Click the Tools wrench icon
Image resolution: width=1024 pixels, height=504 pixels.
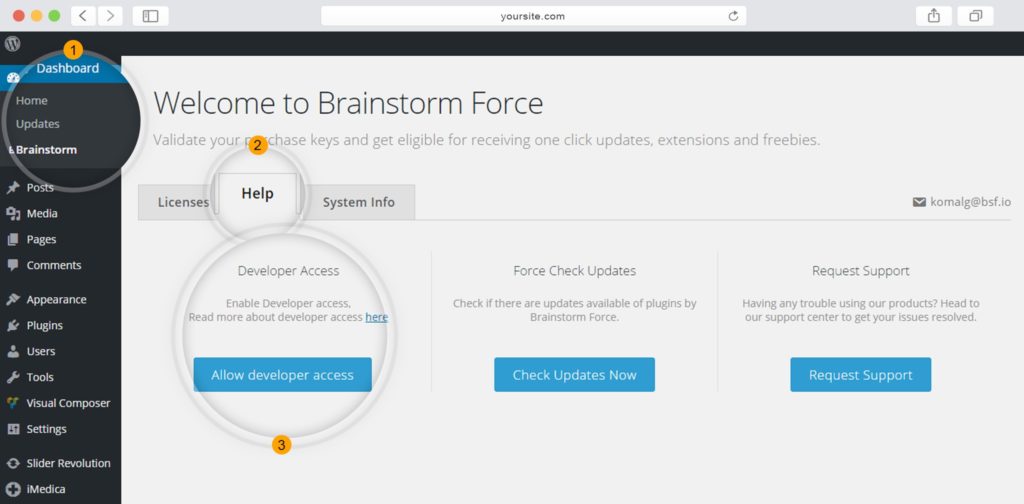point(13,378)
